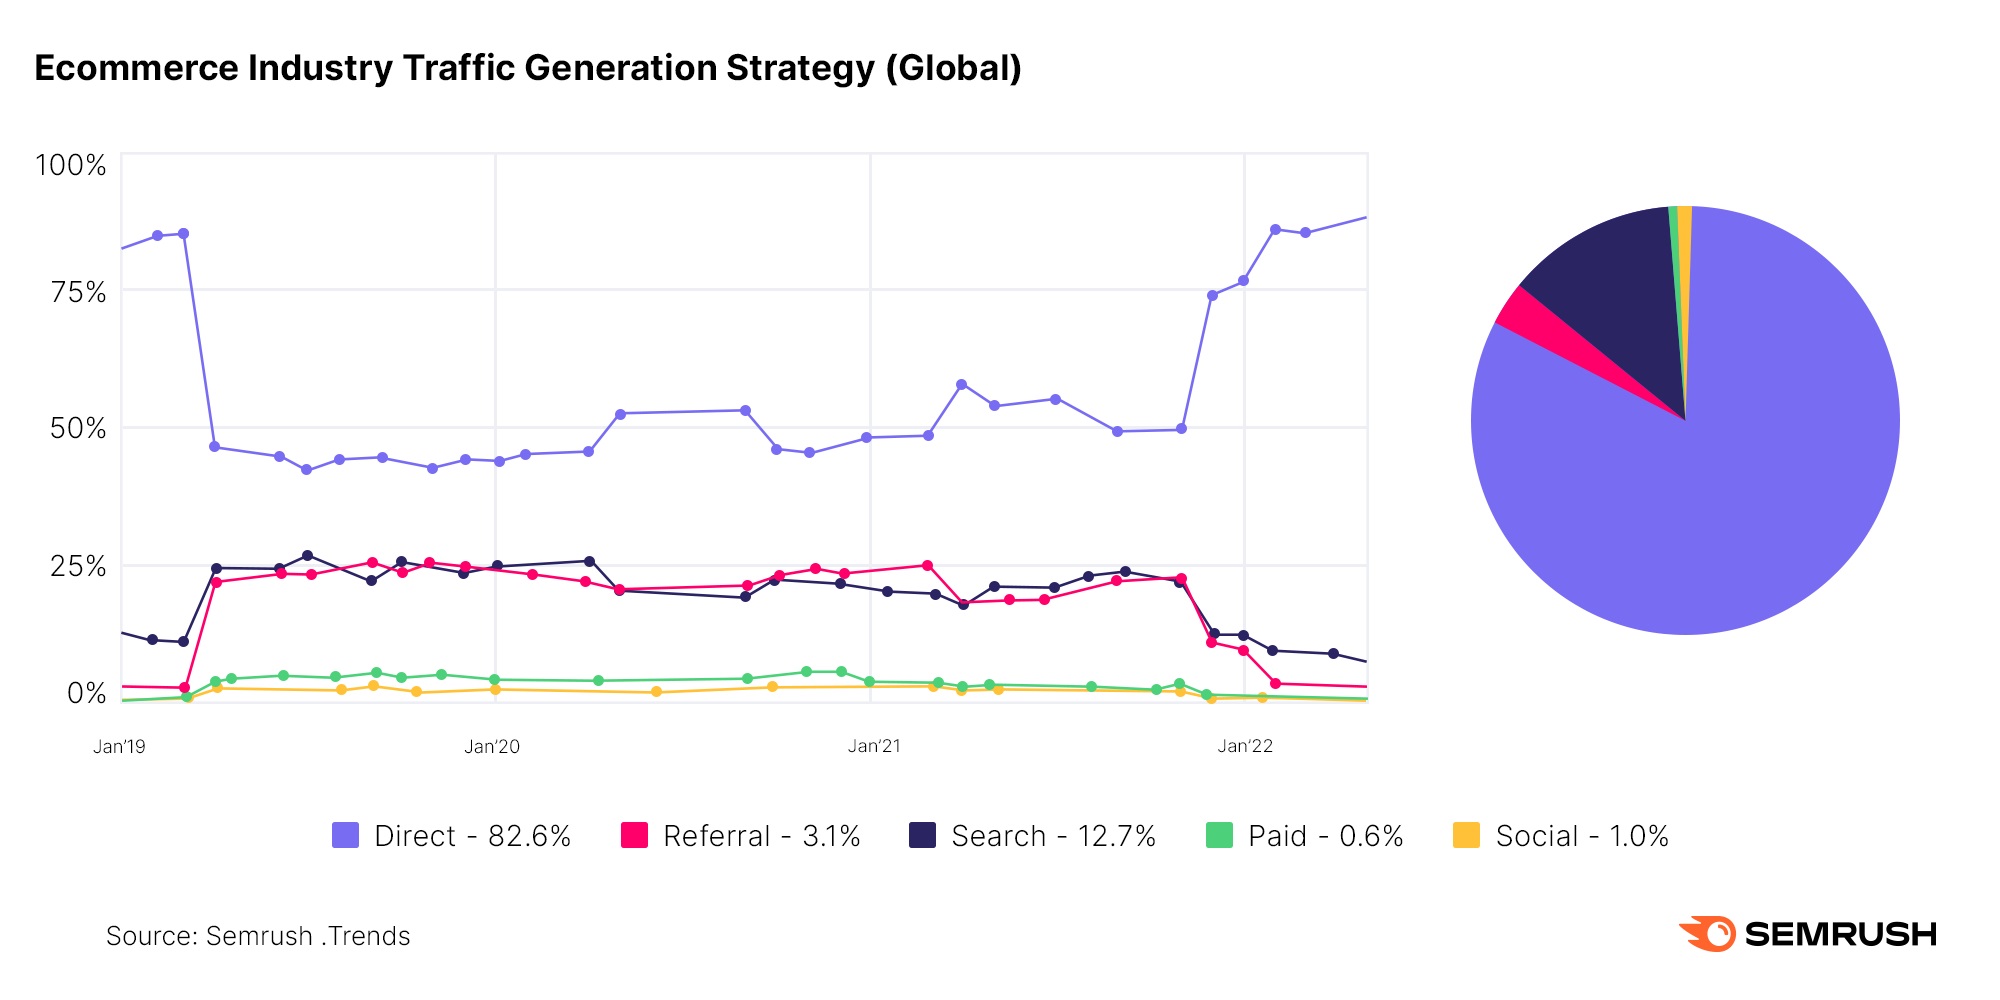
Task: Click the Social yellow legend swatch
Action: coord(1466,835)
